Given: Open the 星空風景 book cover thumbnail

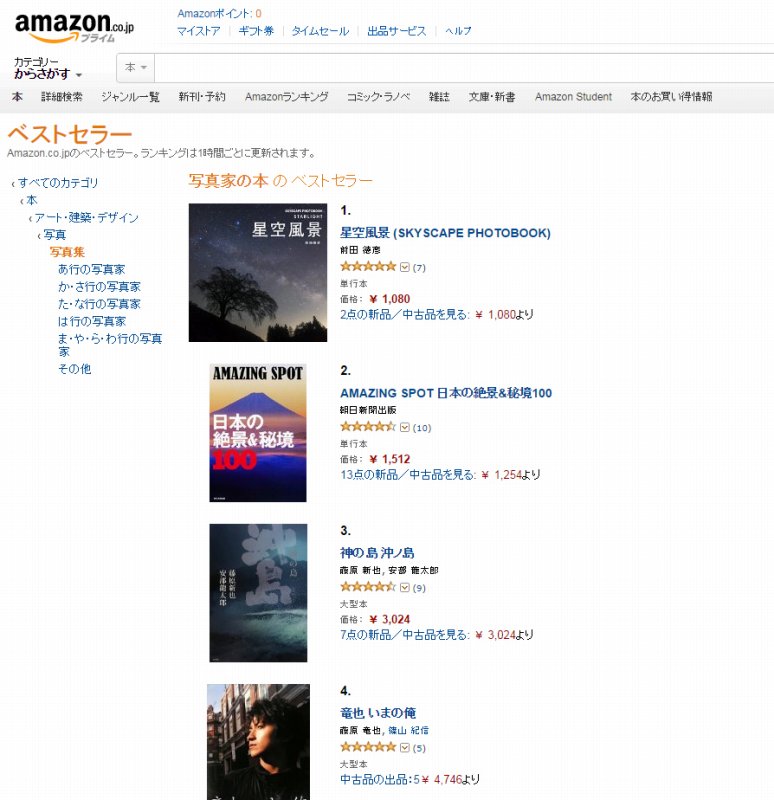Looking at the screenshot, I should point(258,272).
